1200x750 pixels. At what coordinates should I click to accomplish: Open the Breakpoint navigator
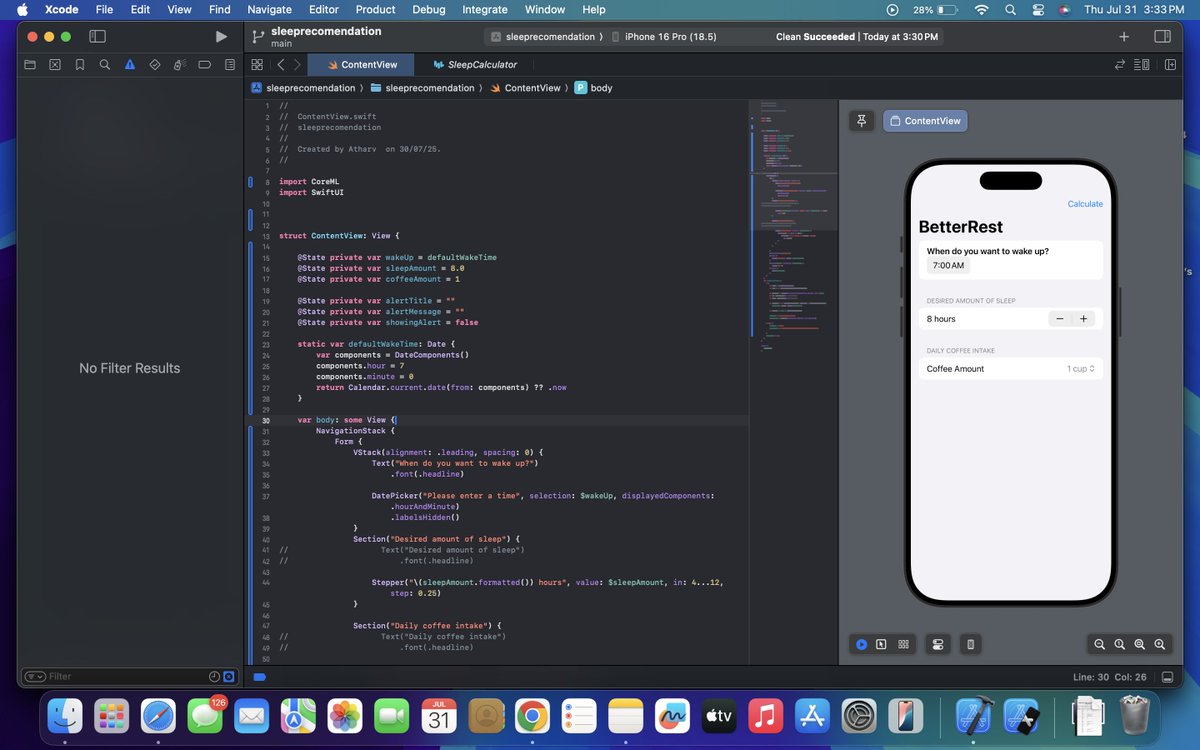(x=205, y=64)
